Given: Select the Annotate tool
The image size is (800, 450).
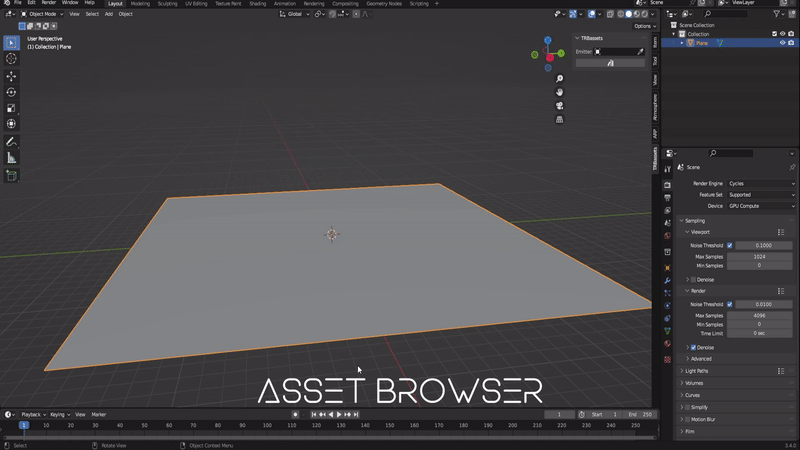Looking at the screenshot, I should click(x=11, y=142).
